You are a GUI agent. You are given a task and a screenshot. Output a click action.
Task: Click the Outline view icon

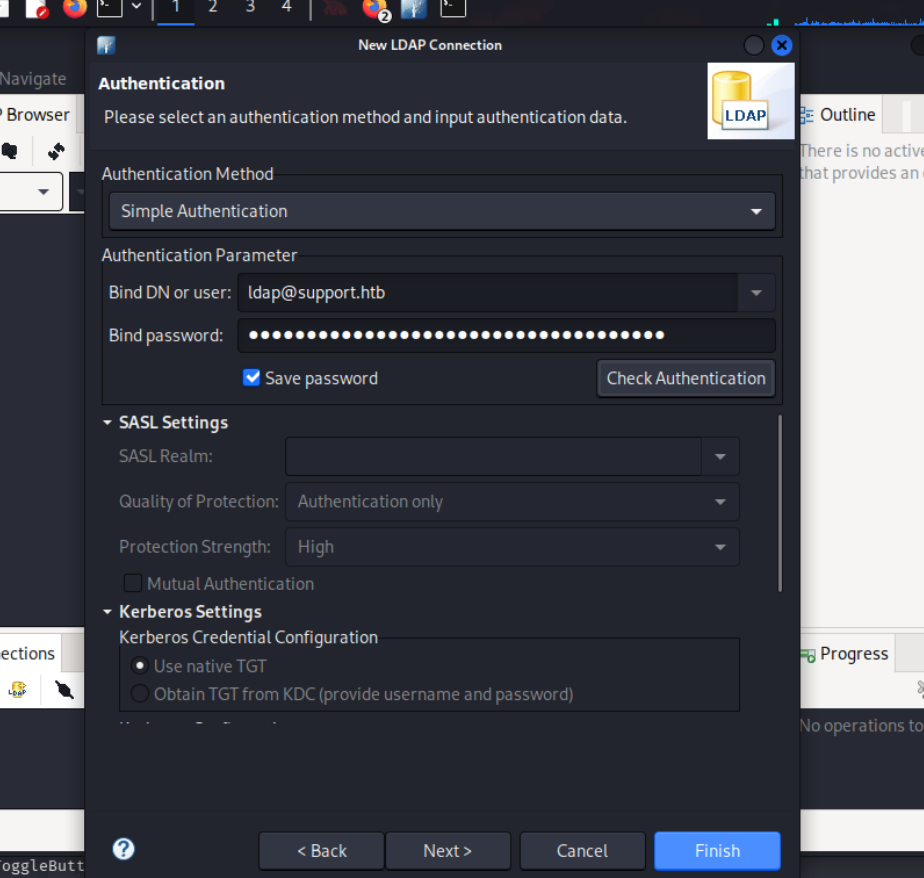point(806,116)
